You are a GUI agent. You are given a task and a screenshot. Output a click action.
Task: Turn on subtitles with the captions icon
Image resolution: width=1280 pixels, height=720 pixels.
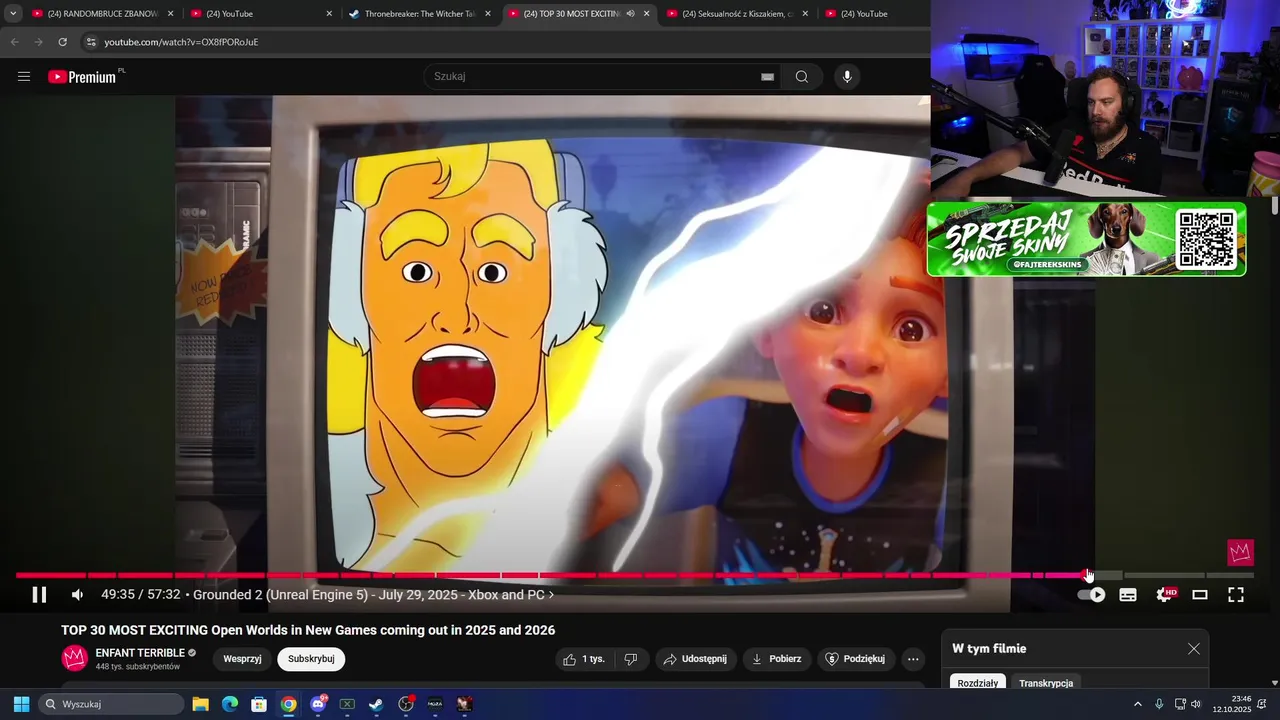pyautogui.click(x=1128, y=595)
